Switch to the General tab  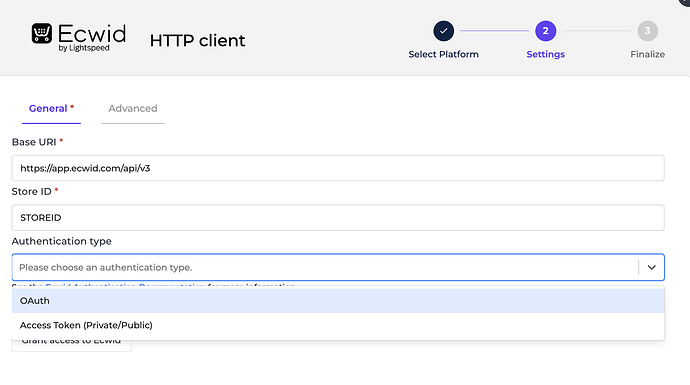click(51, 109)
